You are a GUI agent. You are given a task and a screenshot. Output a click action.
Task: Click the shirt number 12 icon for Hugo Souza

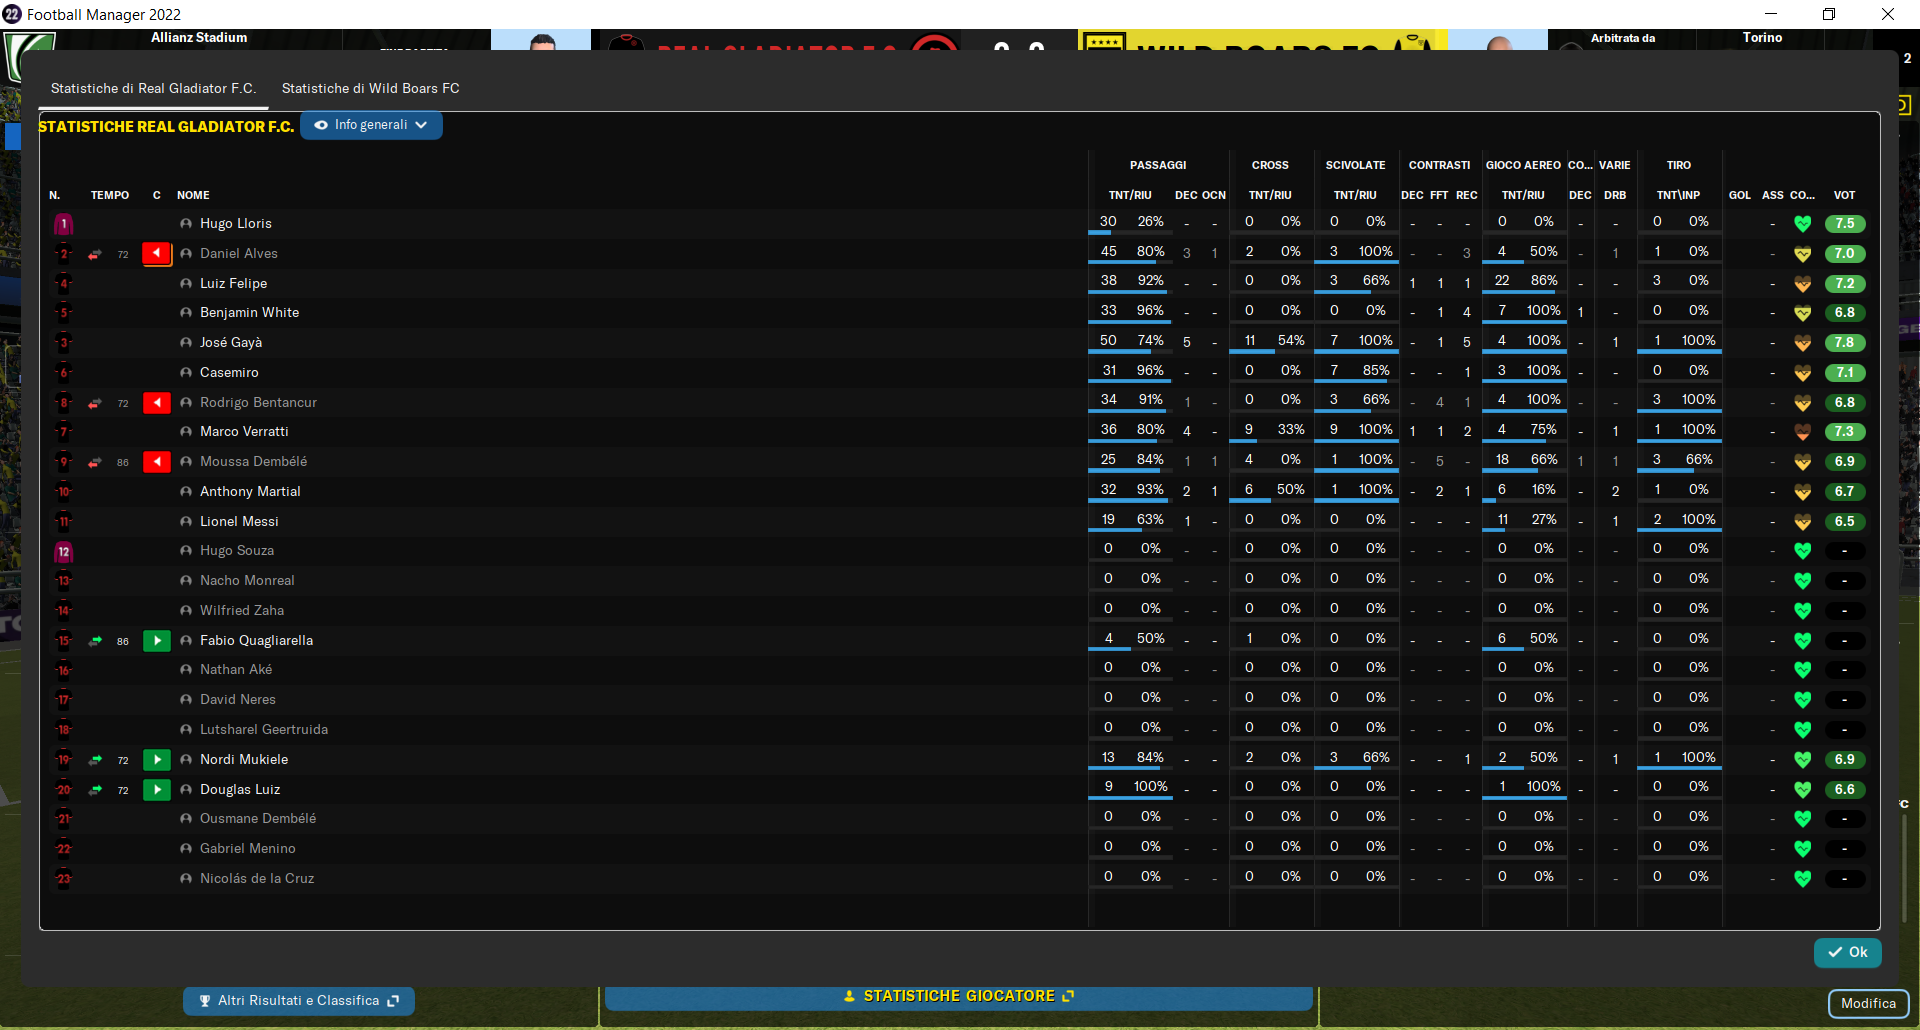click(64, 552)
